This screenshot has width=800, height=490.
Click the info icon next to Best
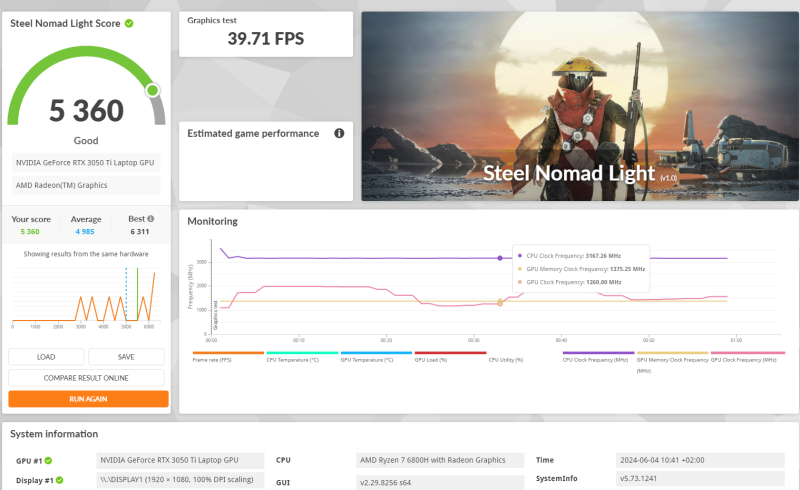point(151,218)
